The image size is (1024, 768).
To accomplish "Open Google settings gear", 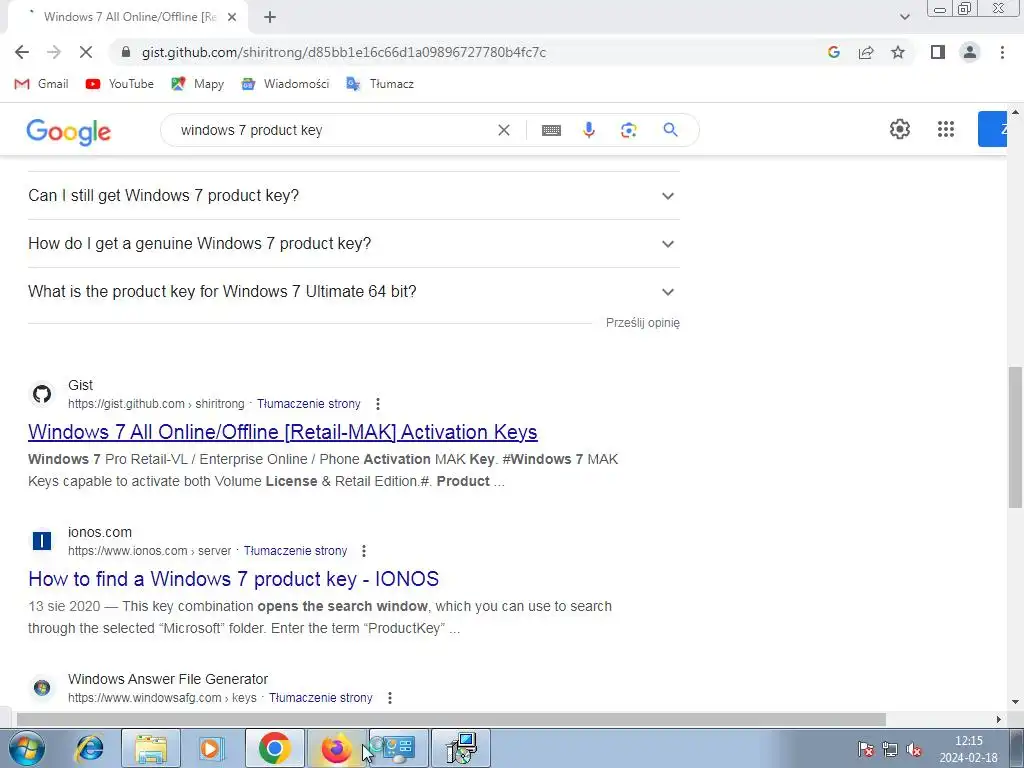I will [900, 129].
